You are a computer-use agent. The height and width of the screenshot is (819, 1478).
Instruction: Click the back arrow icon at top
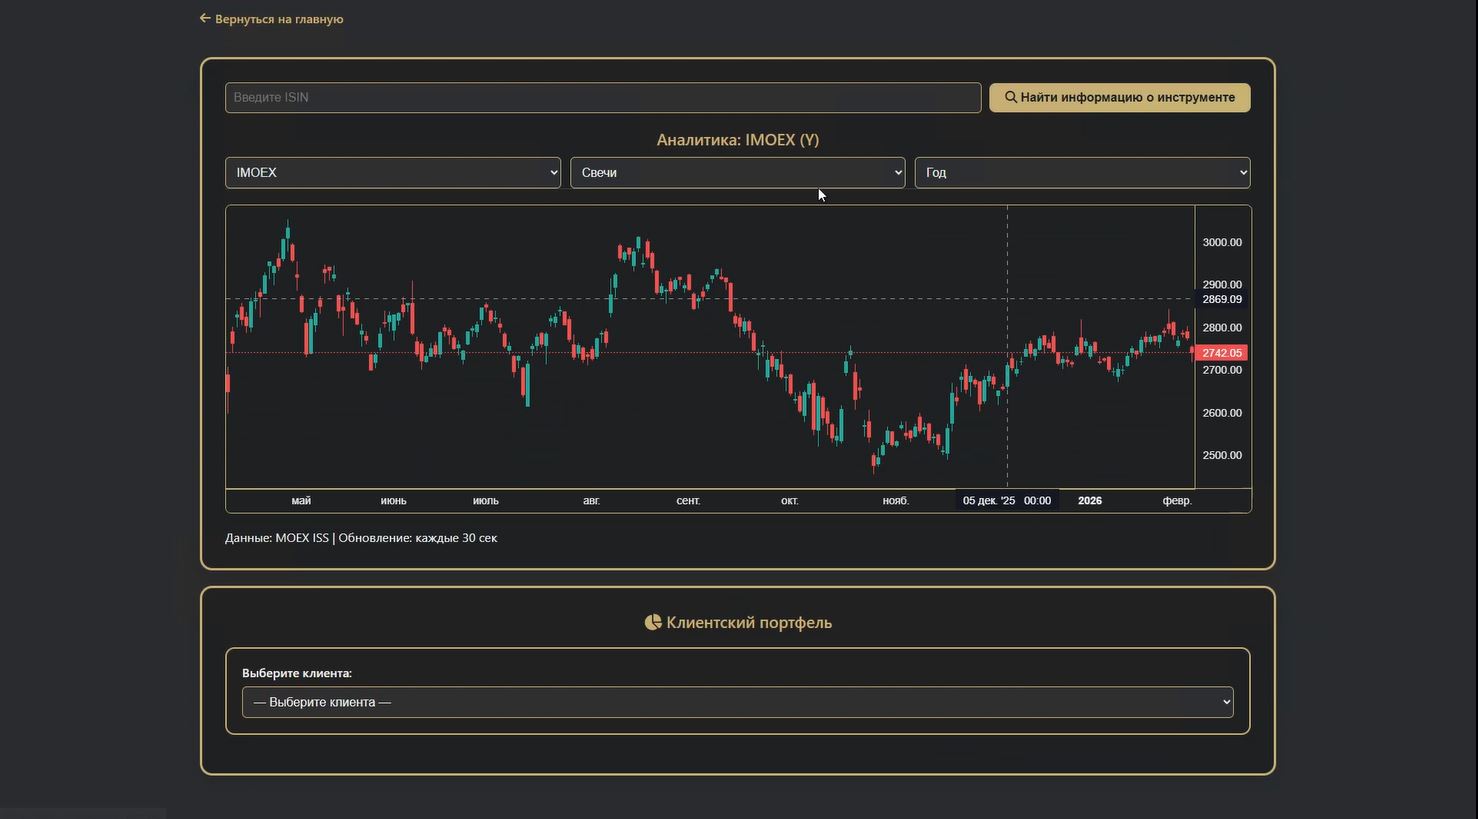point(205,18)
